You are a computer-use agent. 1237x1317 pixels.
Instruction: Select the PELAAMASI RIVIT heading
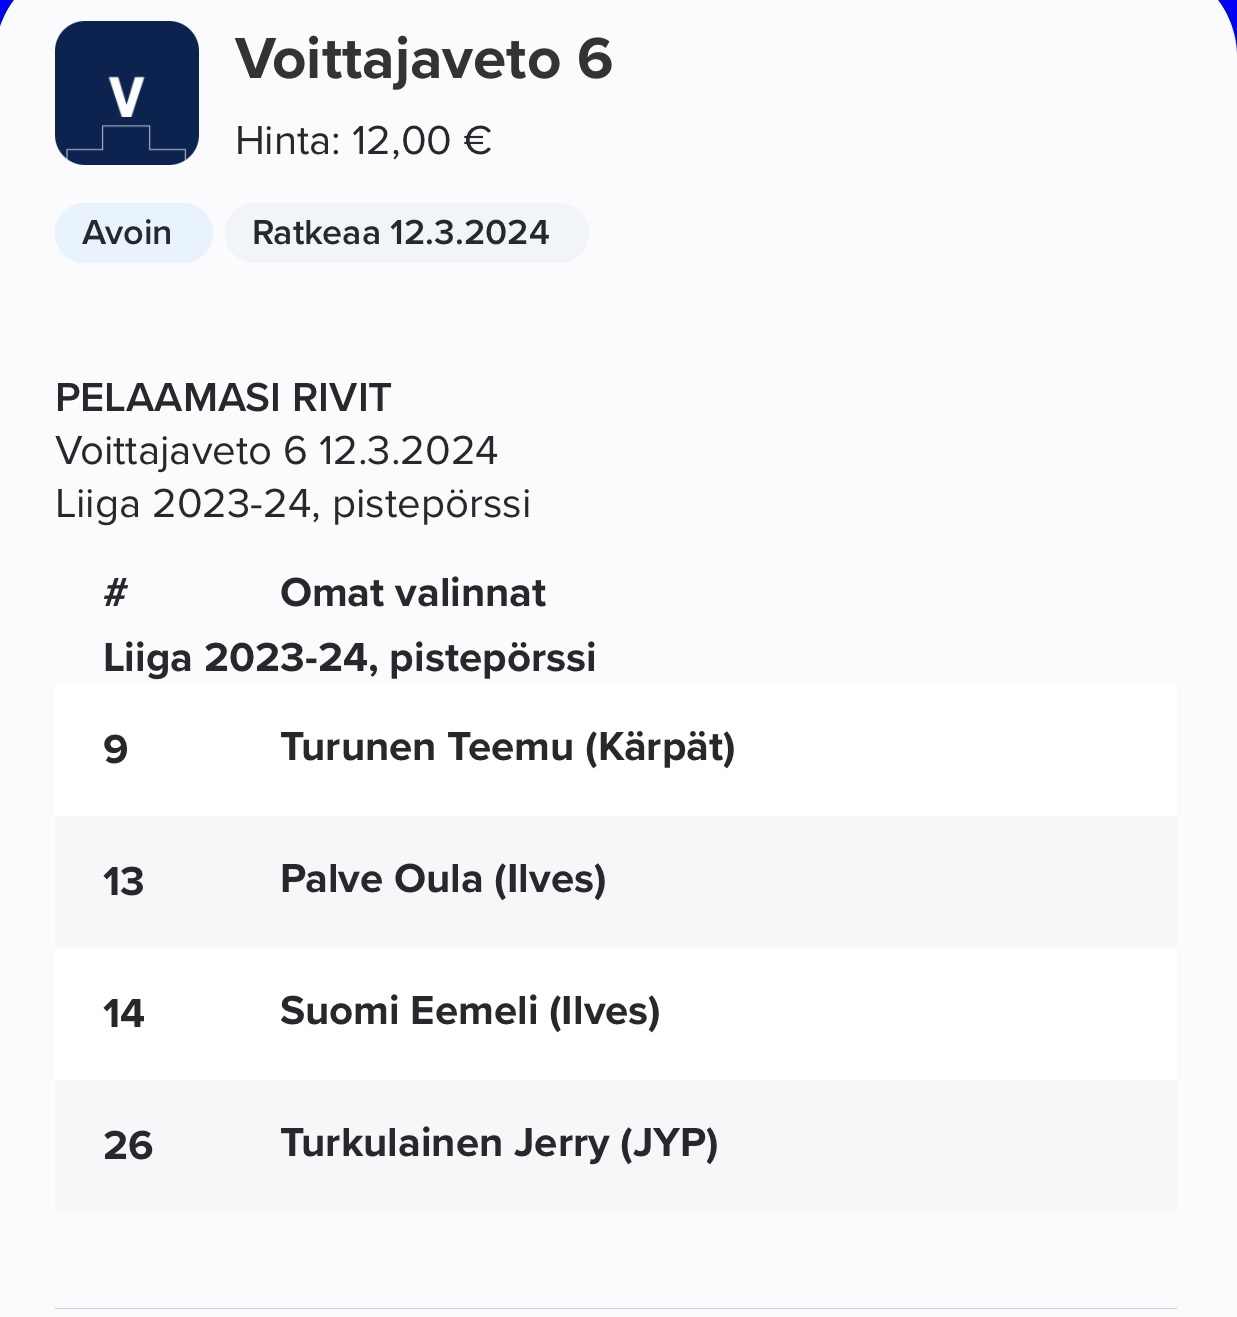pos(223,398)
